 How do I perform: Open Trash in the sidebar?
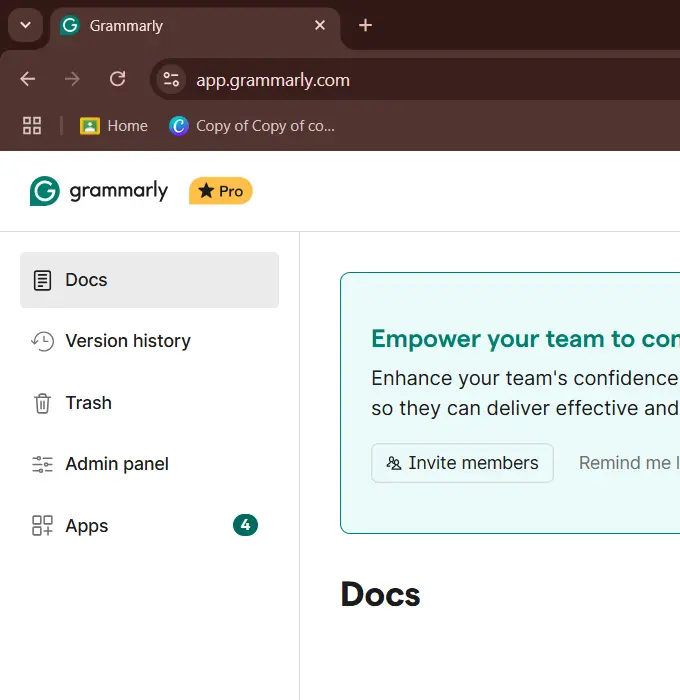click(150, 403)
